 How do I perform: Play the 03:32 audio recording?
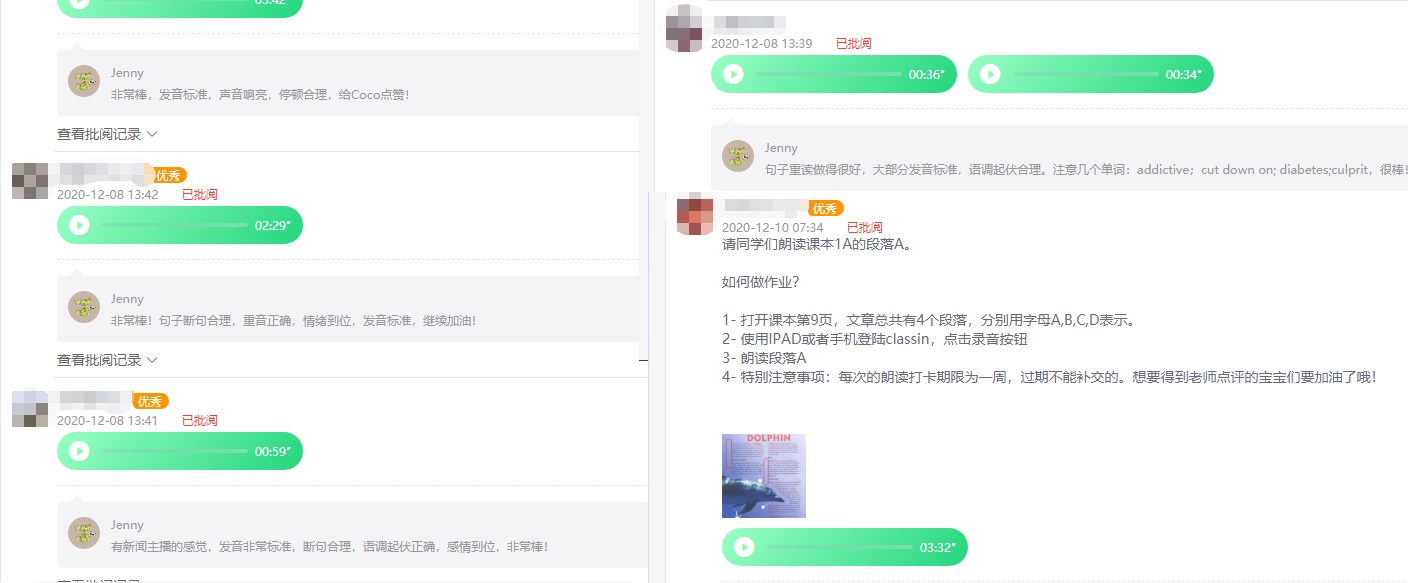[x=744, y=547]
